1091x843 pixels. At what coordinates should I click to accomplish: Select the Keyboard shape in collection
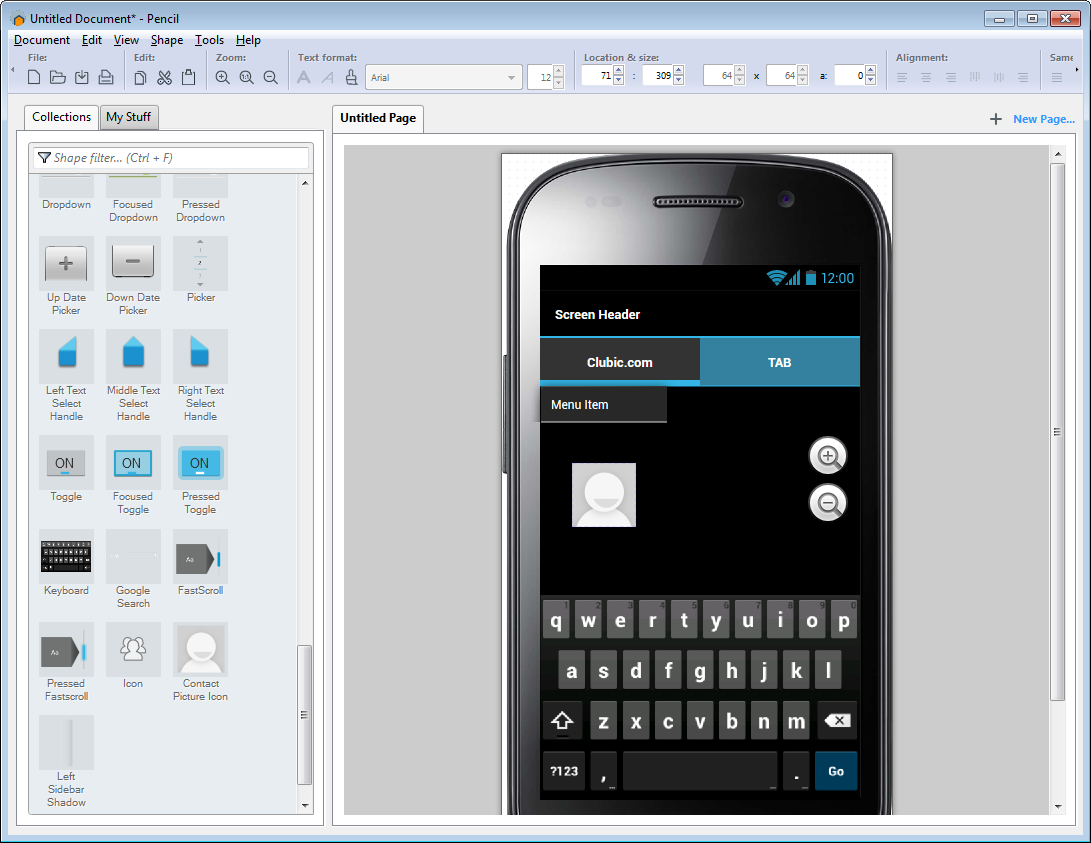click(66, 557)
